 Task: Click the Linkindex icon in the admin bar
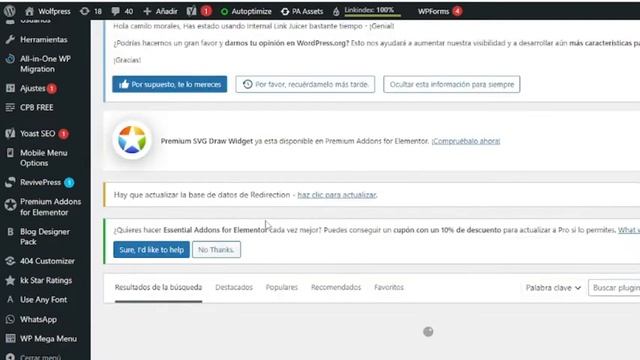point(336,12)
